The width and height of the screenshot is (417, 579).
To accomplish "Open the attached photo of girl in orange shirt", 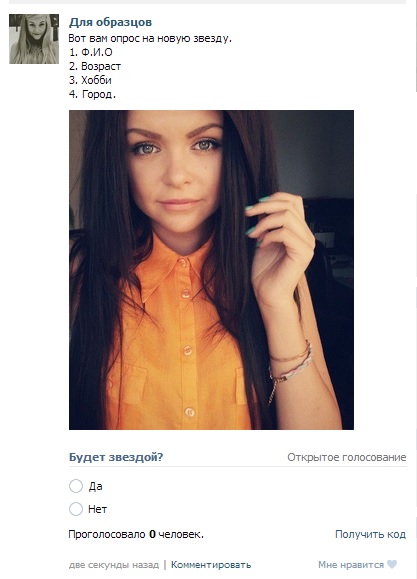I will [x=211, y=270].
